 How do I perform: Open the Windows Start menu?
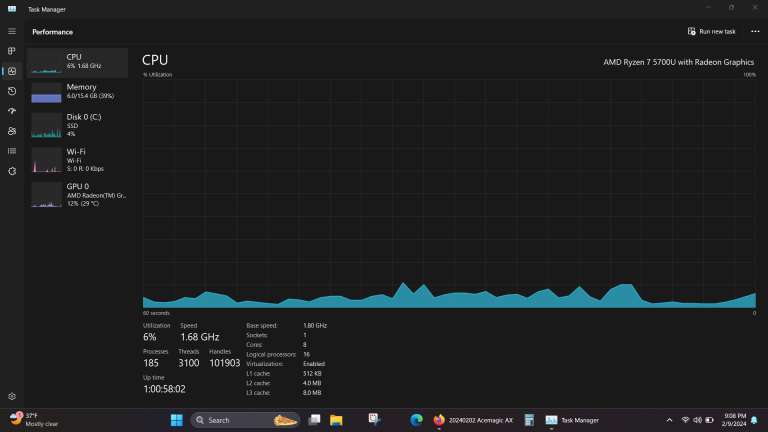[177, 420]
